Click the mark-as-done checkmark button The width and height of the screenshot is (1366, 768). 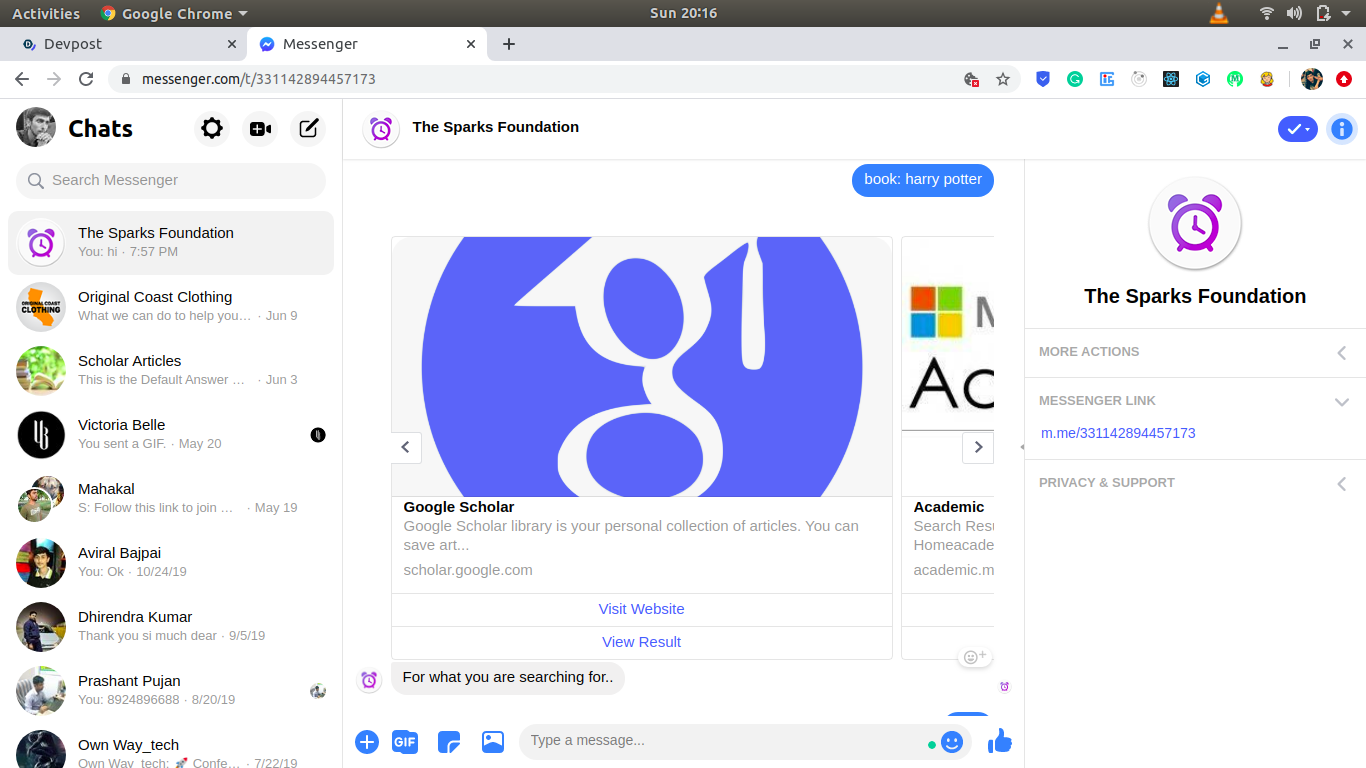(1298, 129)
